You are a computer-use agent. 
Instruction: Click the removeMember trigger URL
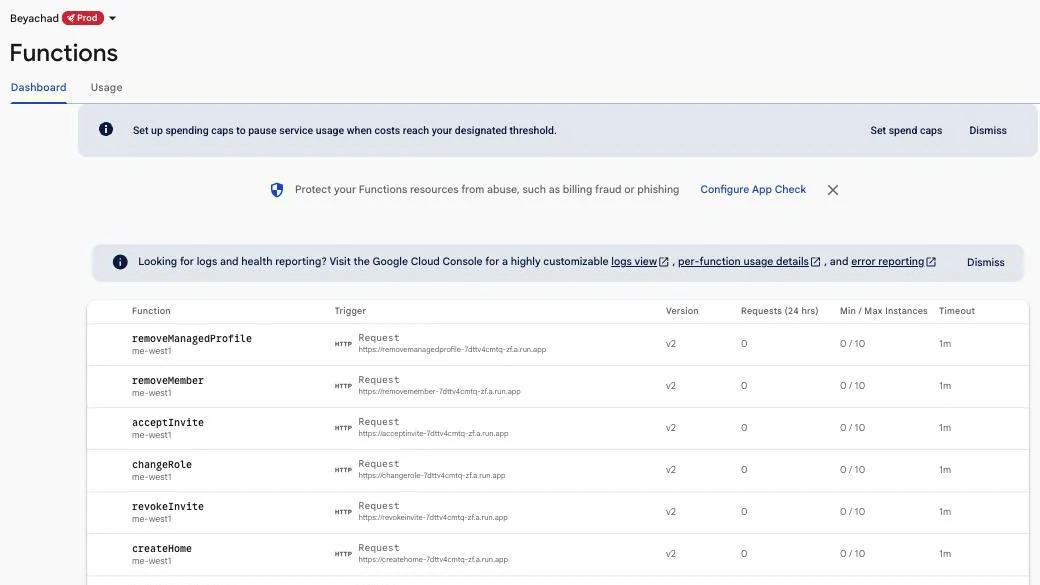click(x=440, y=391)
